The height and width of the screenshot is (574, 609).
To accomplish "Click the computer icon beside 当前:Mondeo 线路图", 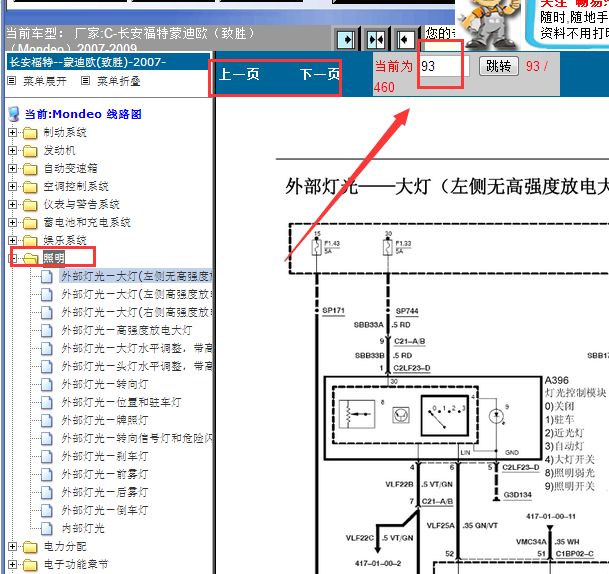I will [x=14, y=114].
